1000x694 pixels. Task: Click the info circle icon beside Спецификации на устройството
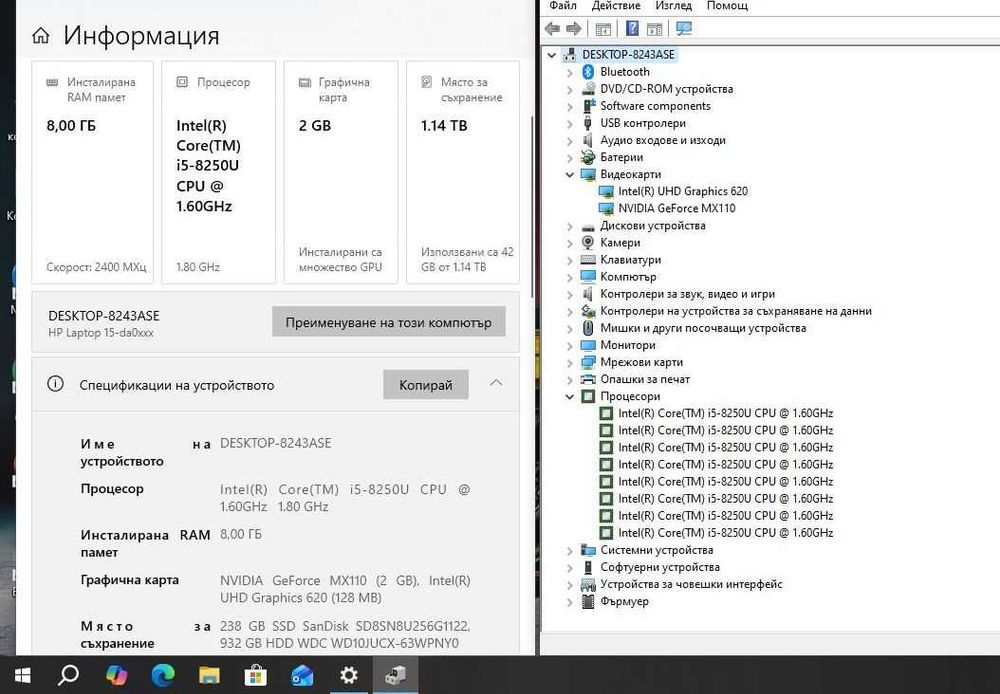55,384
